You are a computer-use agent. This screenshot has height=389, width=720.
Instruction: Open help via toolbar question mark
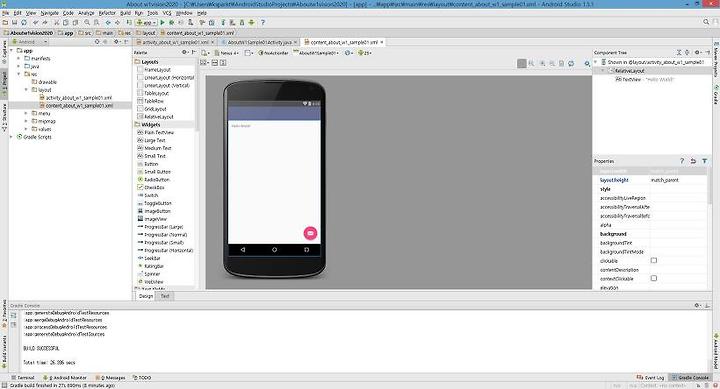(263, 23)
